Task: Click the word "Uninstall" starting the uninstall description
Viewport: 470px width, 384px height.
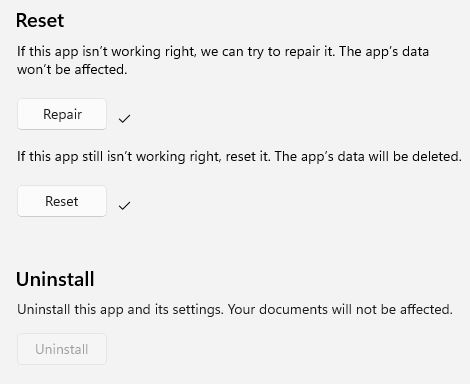Action: (43, 309)
